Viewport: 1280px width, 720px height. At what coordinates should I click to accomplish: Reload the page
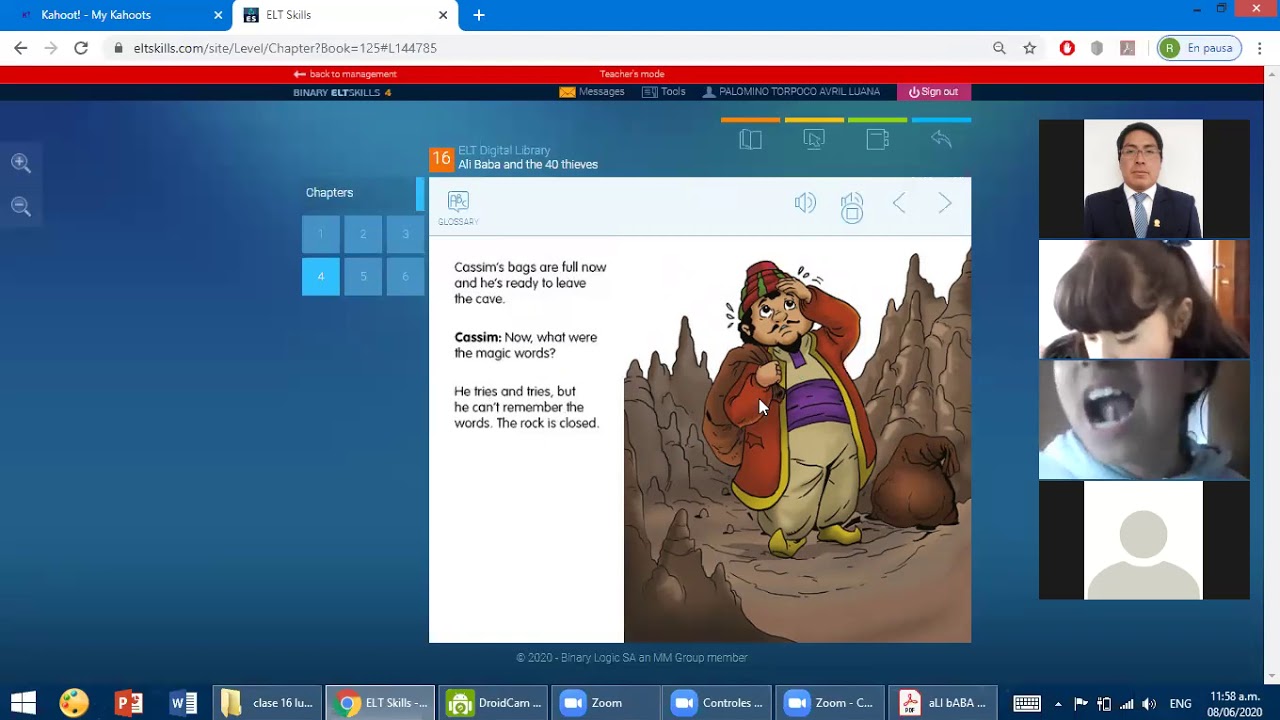81,48
